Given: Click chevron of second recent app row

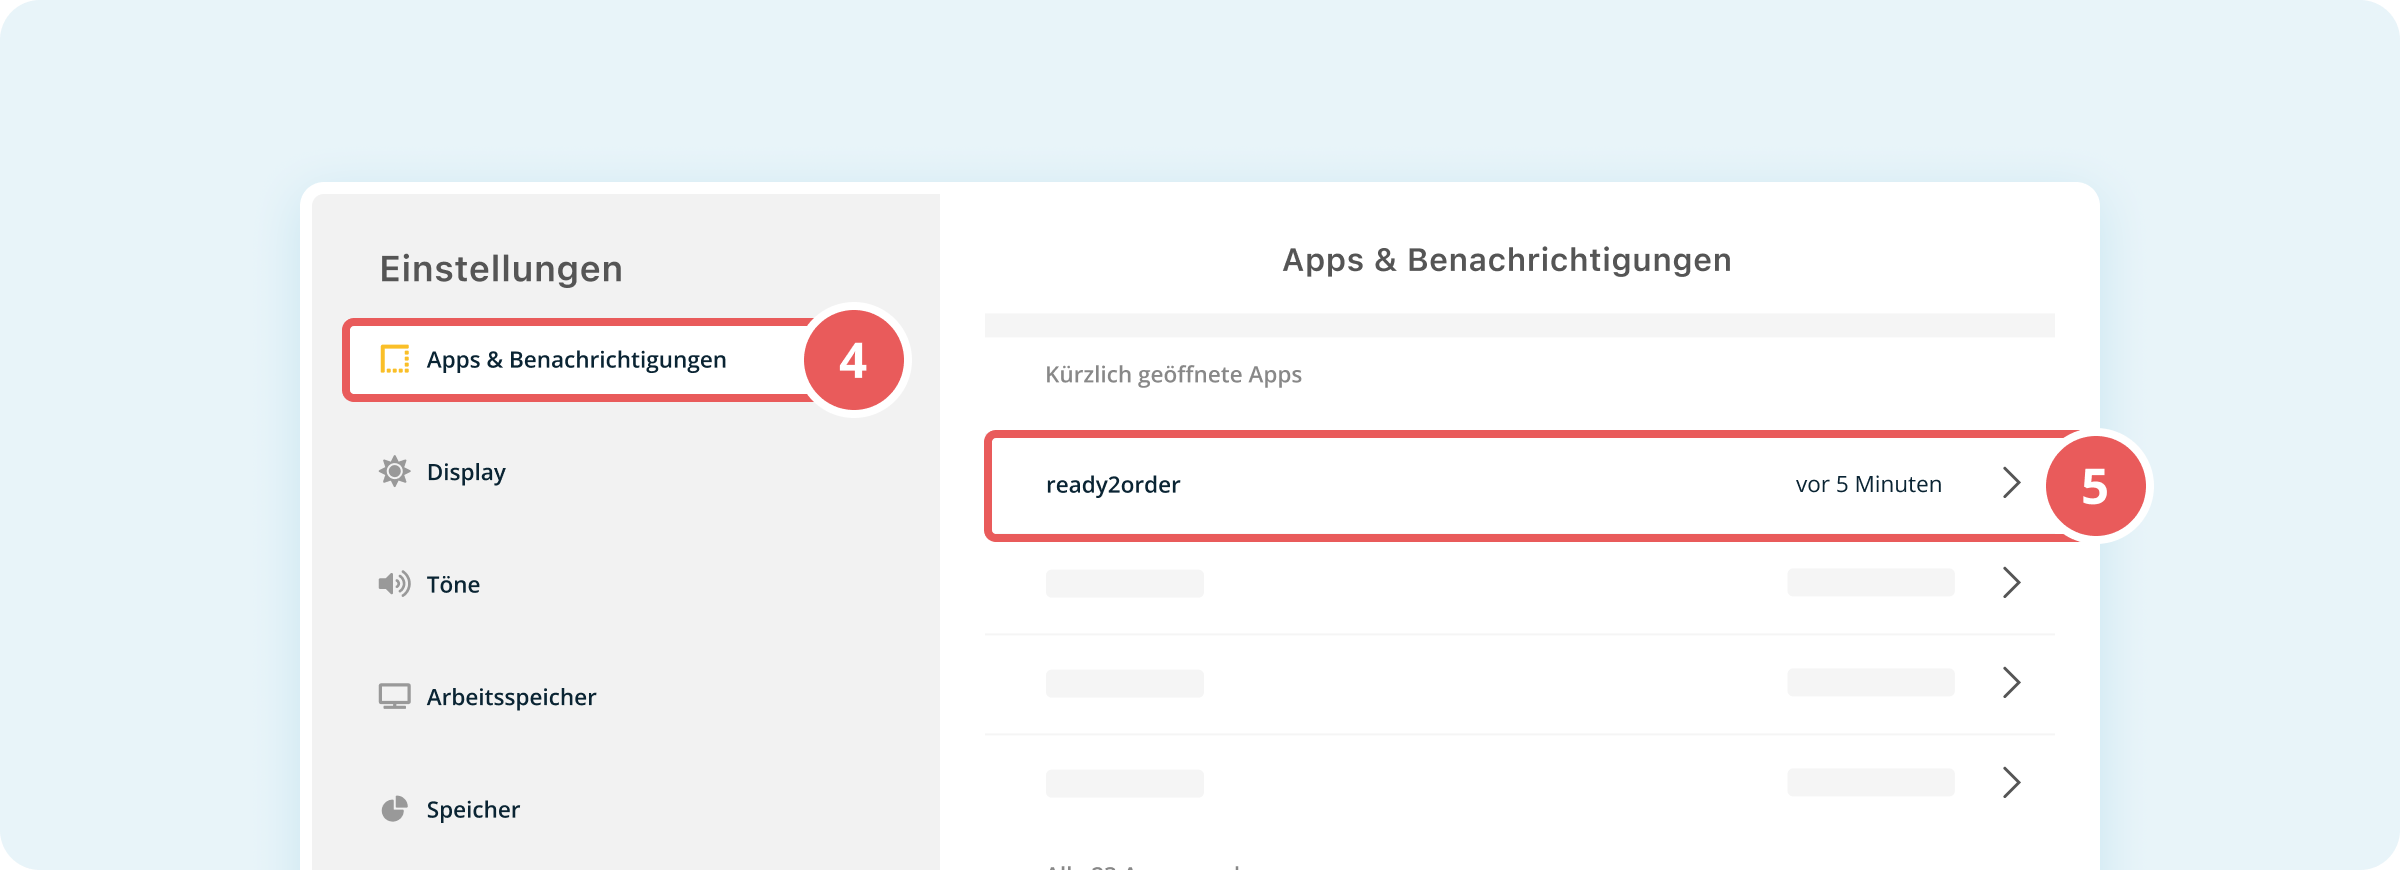Looking at the screenshot, I should [2012, 583].
